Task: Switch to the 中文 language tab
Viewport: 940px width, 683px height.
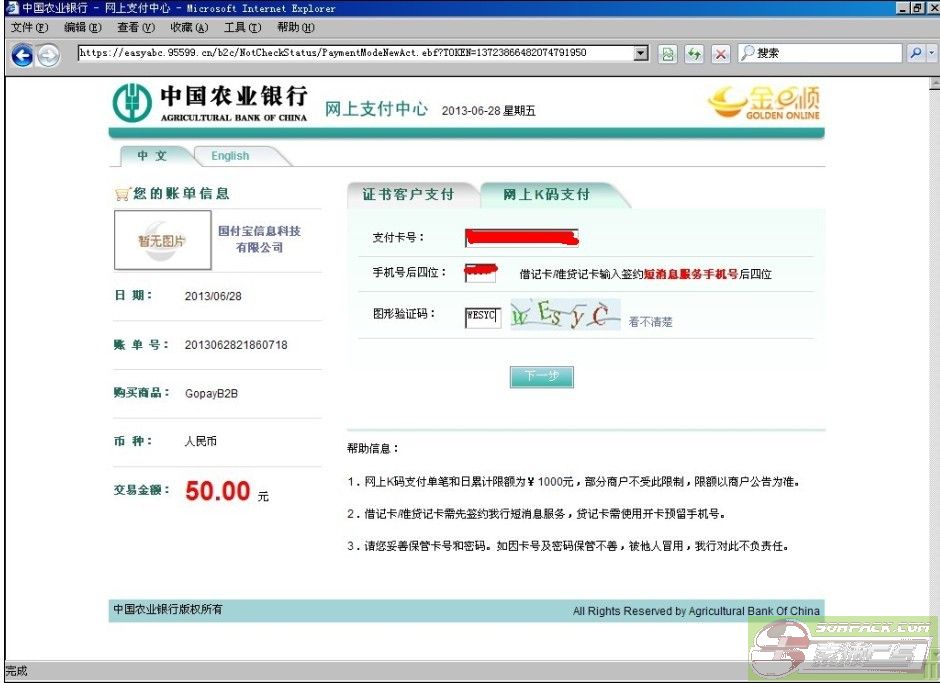Action: [x=152, y=156]
